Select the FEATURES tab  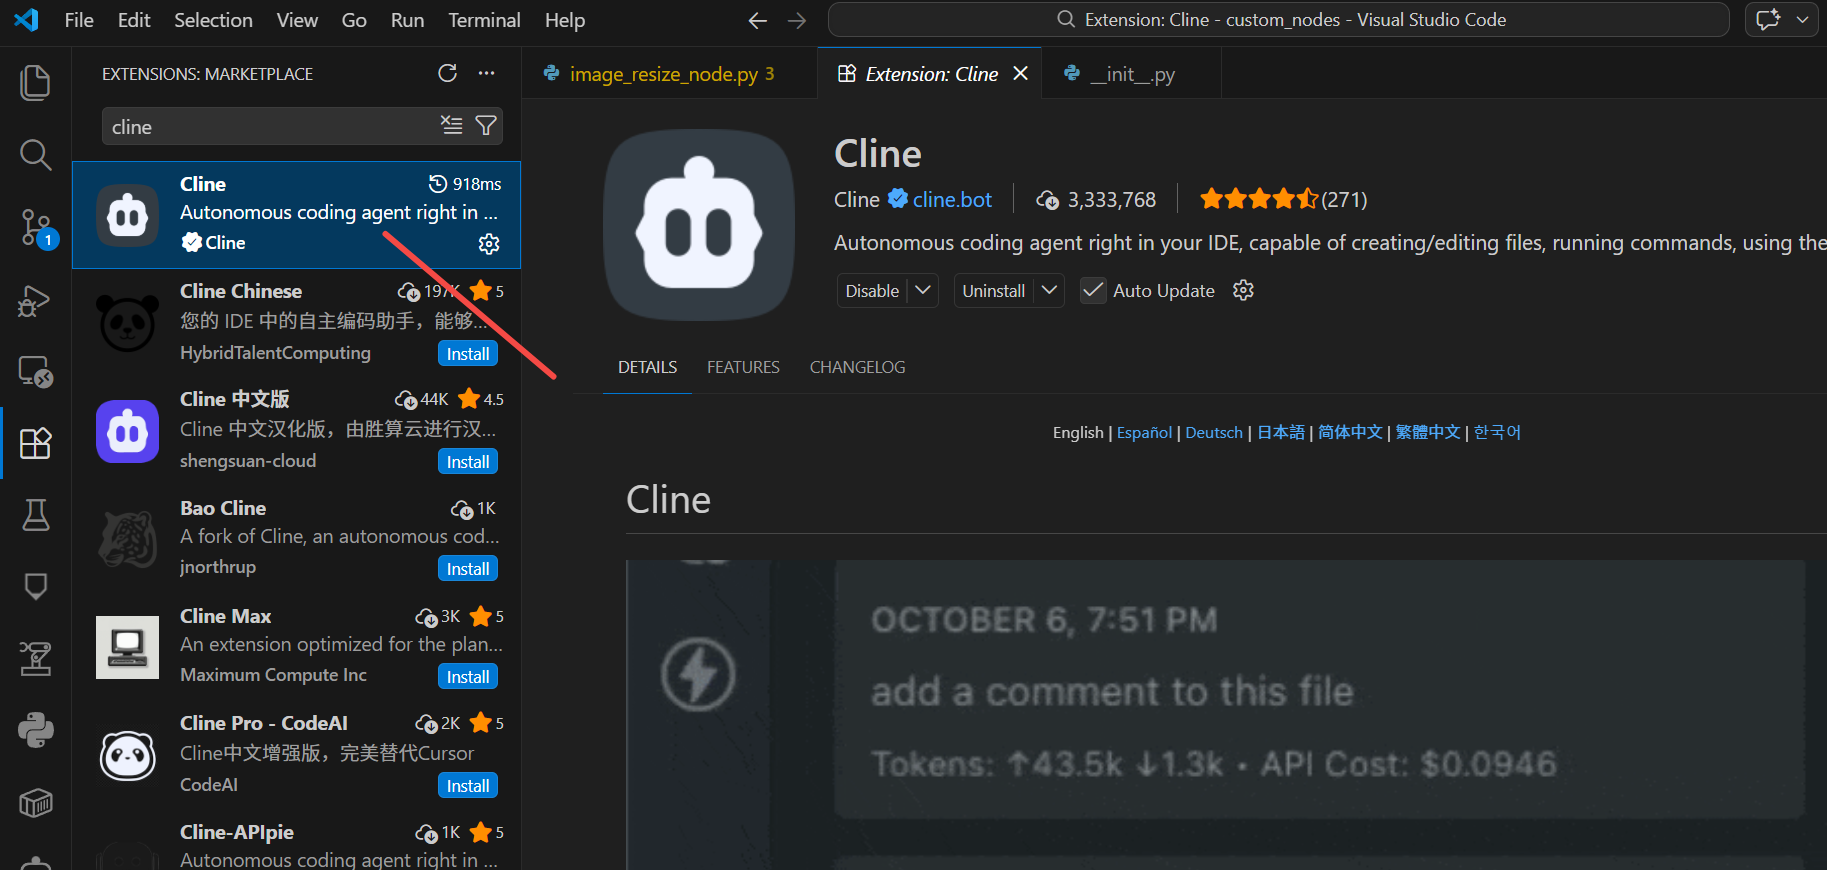[x=743, y=367]
